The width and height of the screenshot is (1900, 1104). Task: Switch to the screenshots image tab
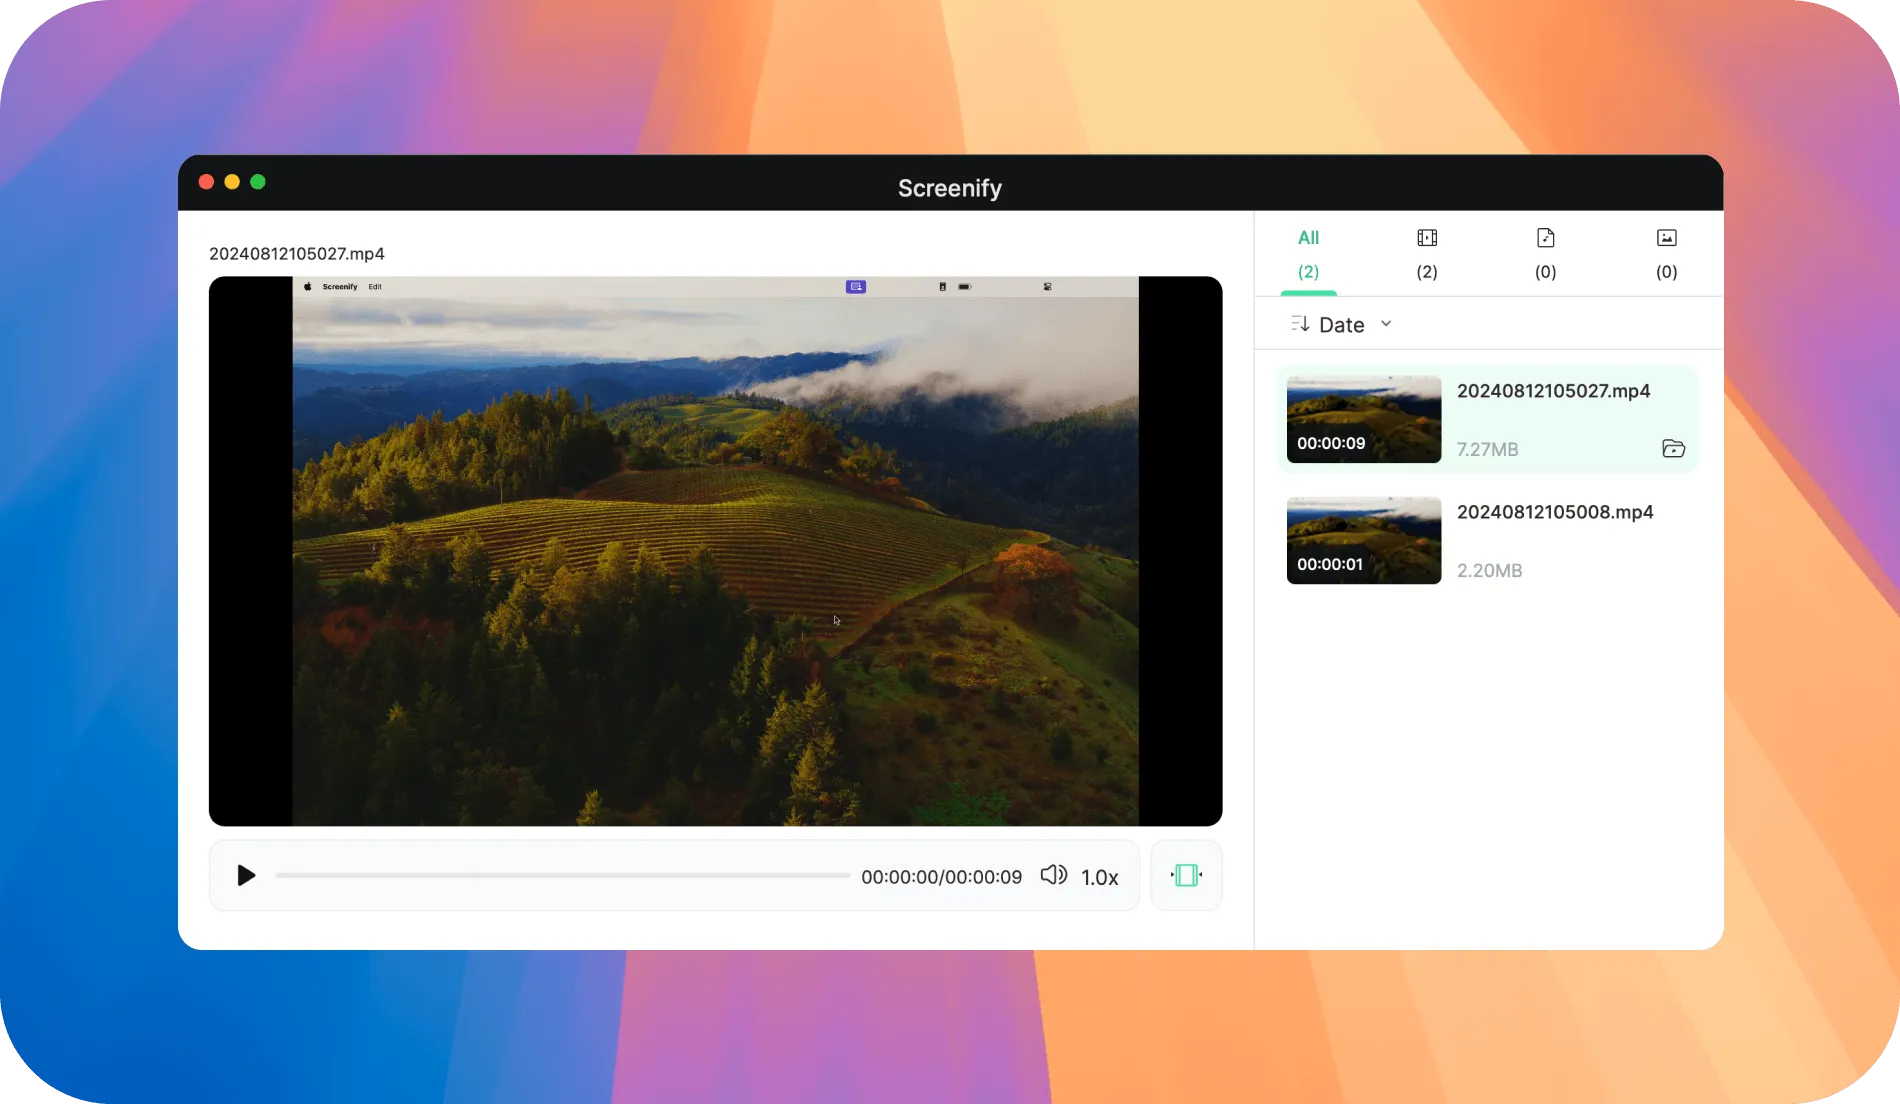(x=1666, y=254)
